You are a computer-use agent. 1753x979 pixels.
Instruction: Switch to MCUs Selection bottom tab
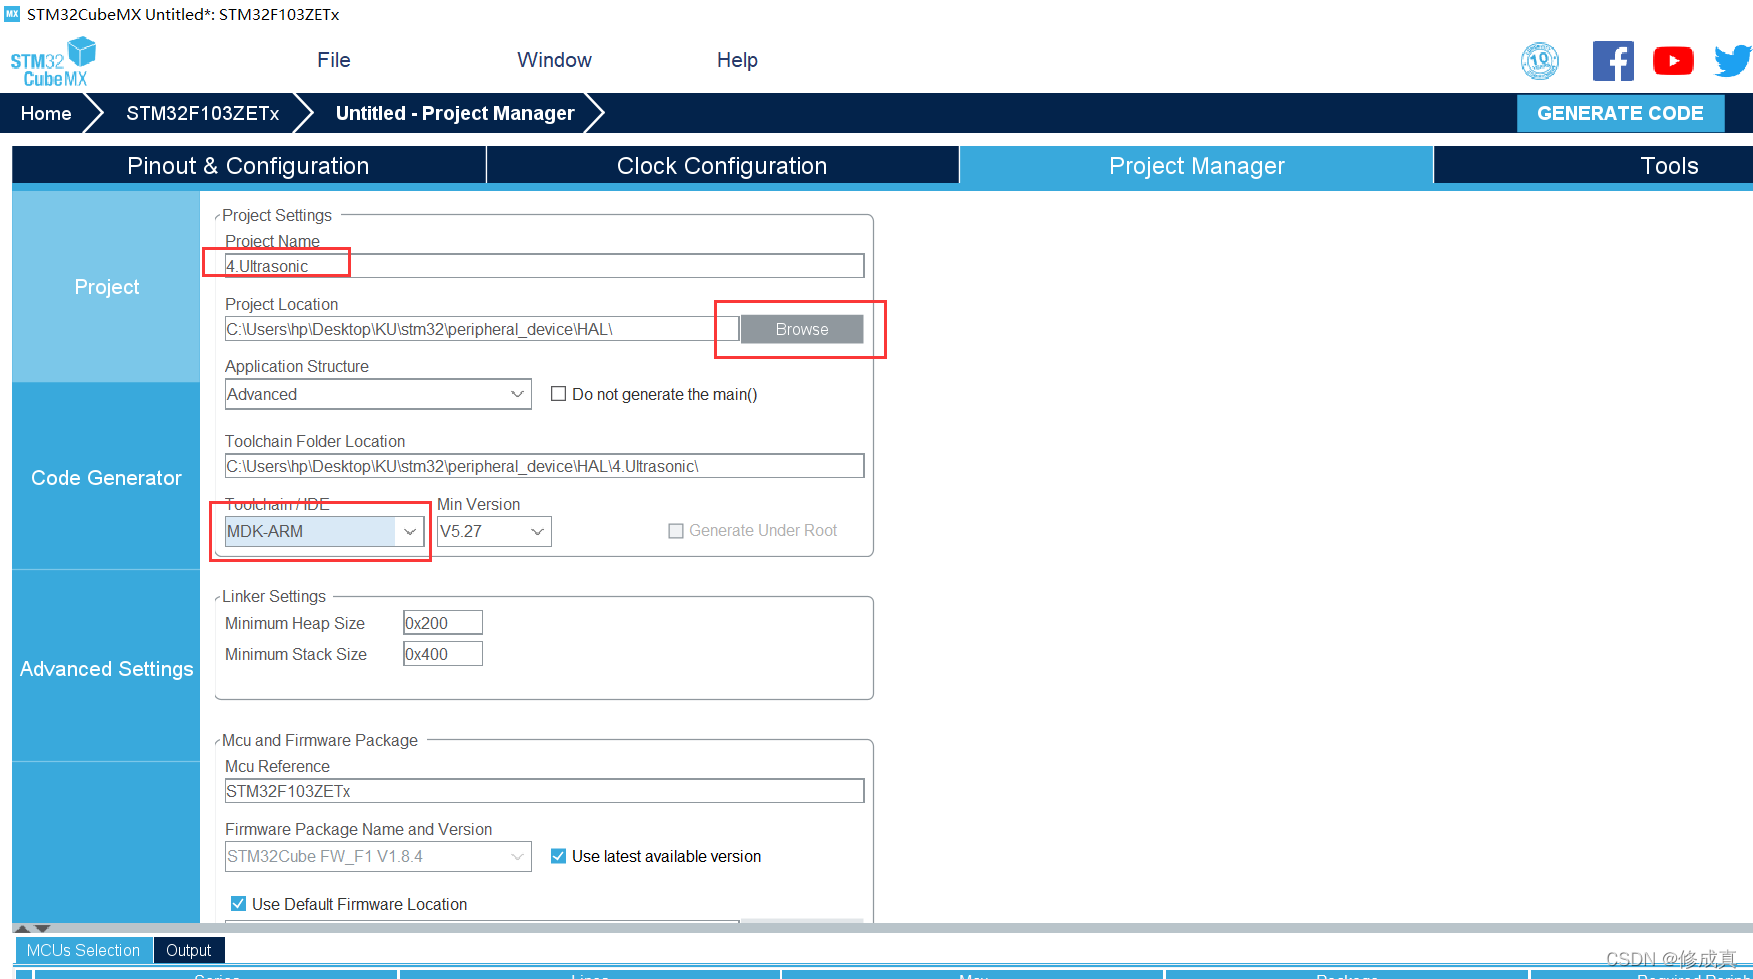[x=83, y=950]
